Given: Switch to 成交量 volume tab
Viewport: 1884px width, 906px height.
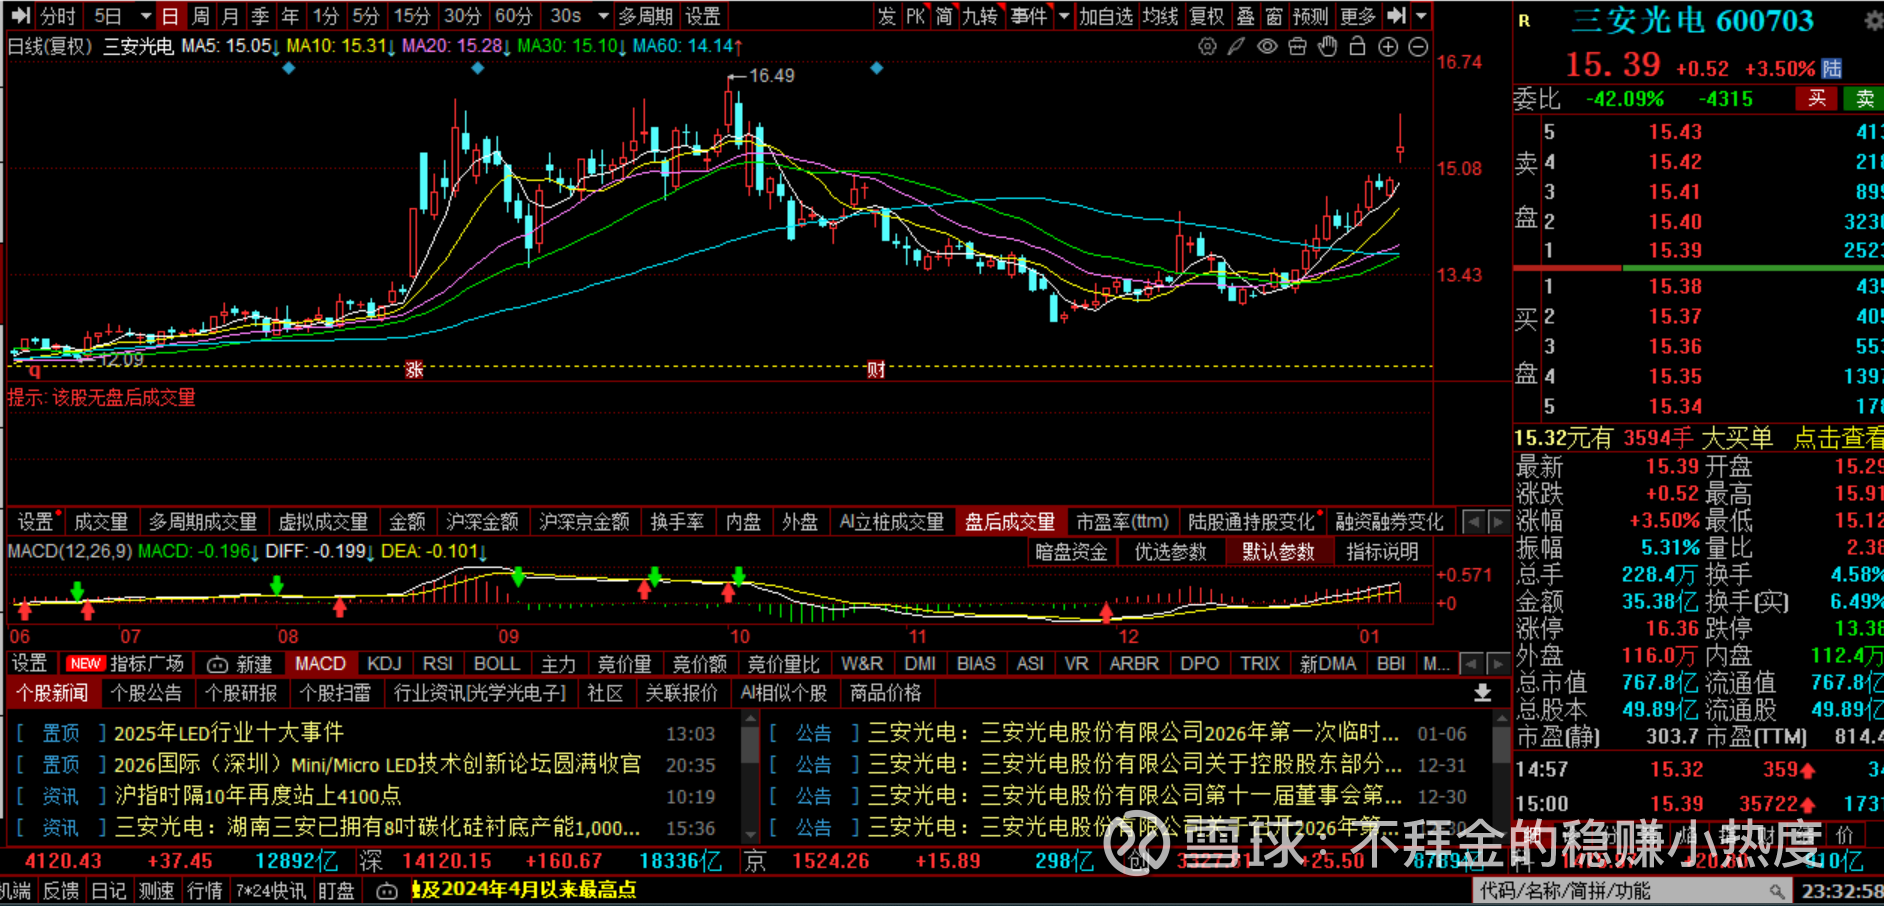Looking at the screenshot, I should [x=101, y=522].
